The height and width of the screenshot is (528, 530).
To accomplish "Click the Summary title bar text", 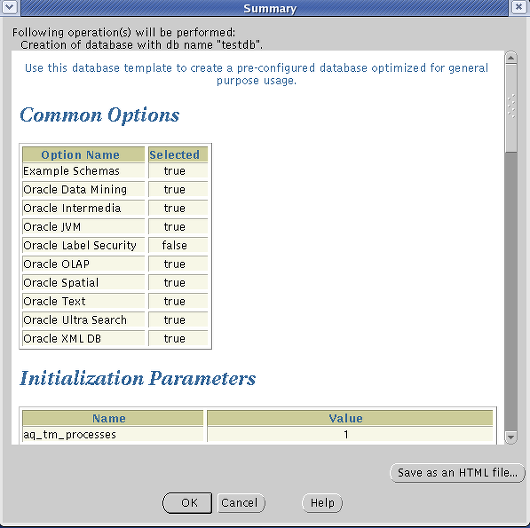I will [270, 8].
